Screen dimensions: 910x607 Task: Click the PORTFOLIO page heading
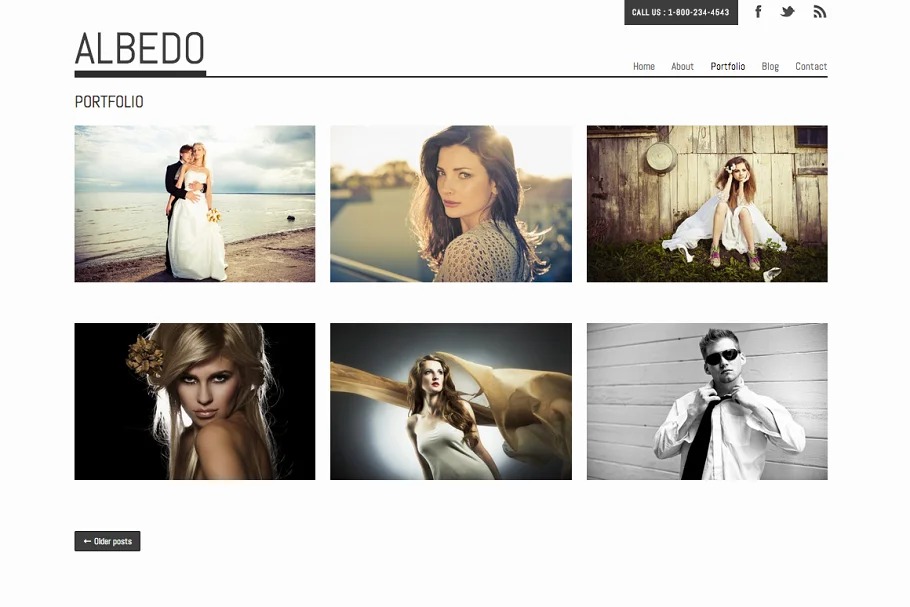tap(109, 102)
